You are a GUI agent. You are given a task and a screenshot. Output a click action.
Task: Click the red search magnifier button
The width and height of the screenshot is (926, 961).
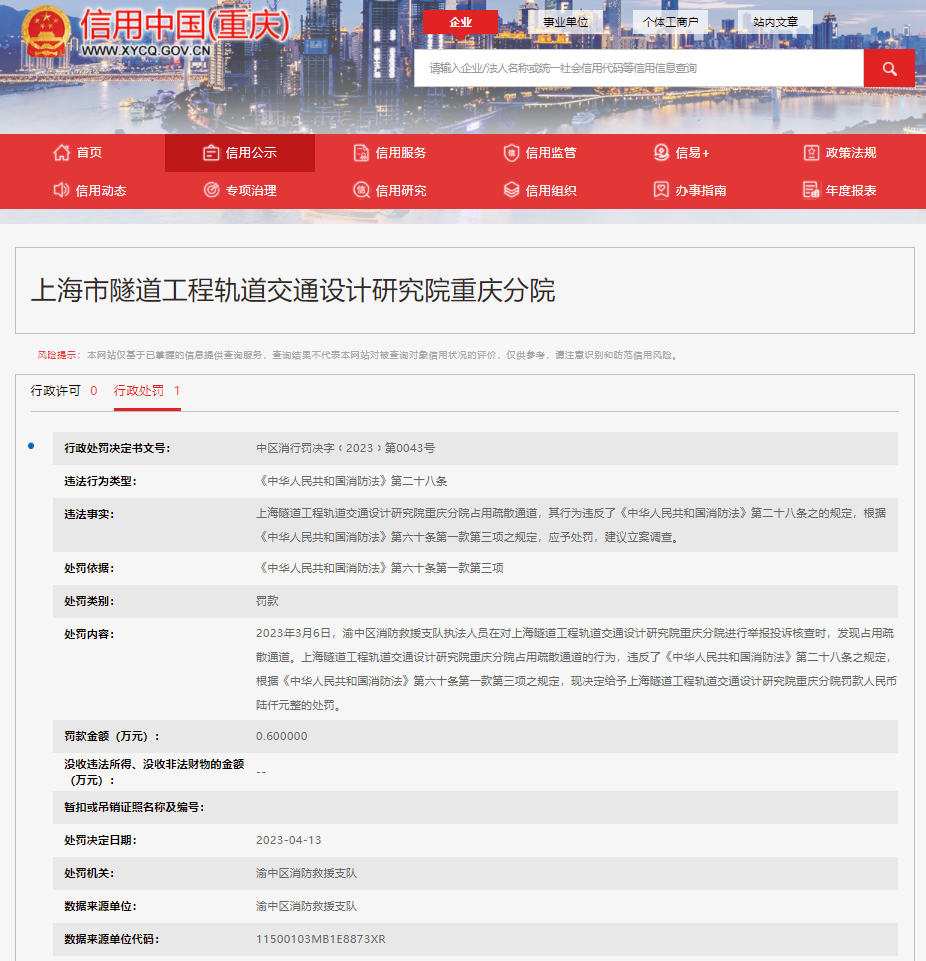pyautogui.click(x=889, y=68)
